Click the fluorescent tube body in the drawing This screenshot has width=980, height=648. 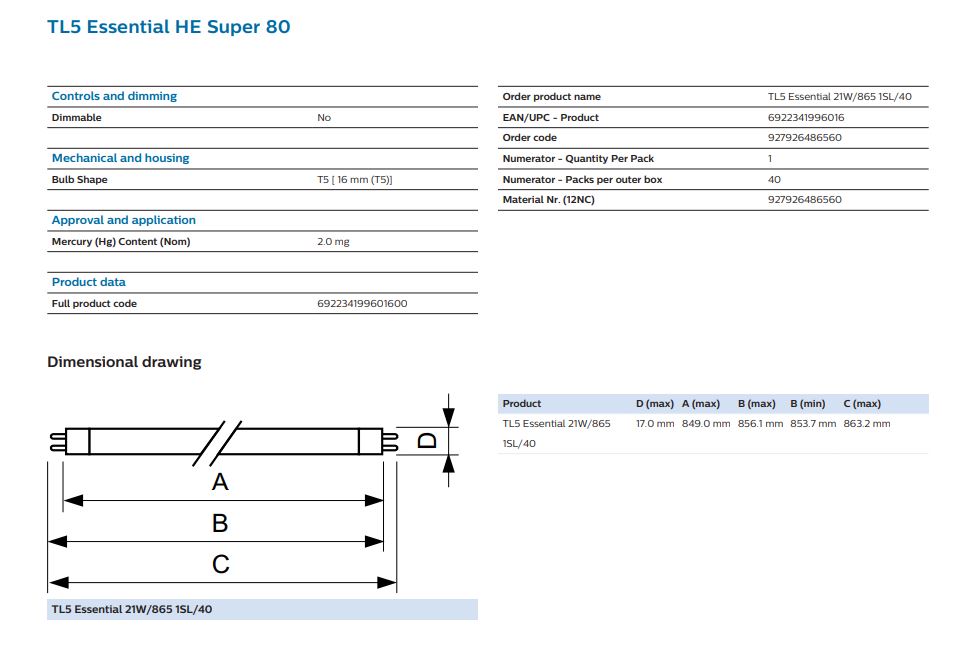(224, 441)
